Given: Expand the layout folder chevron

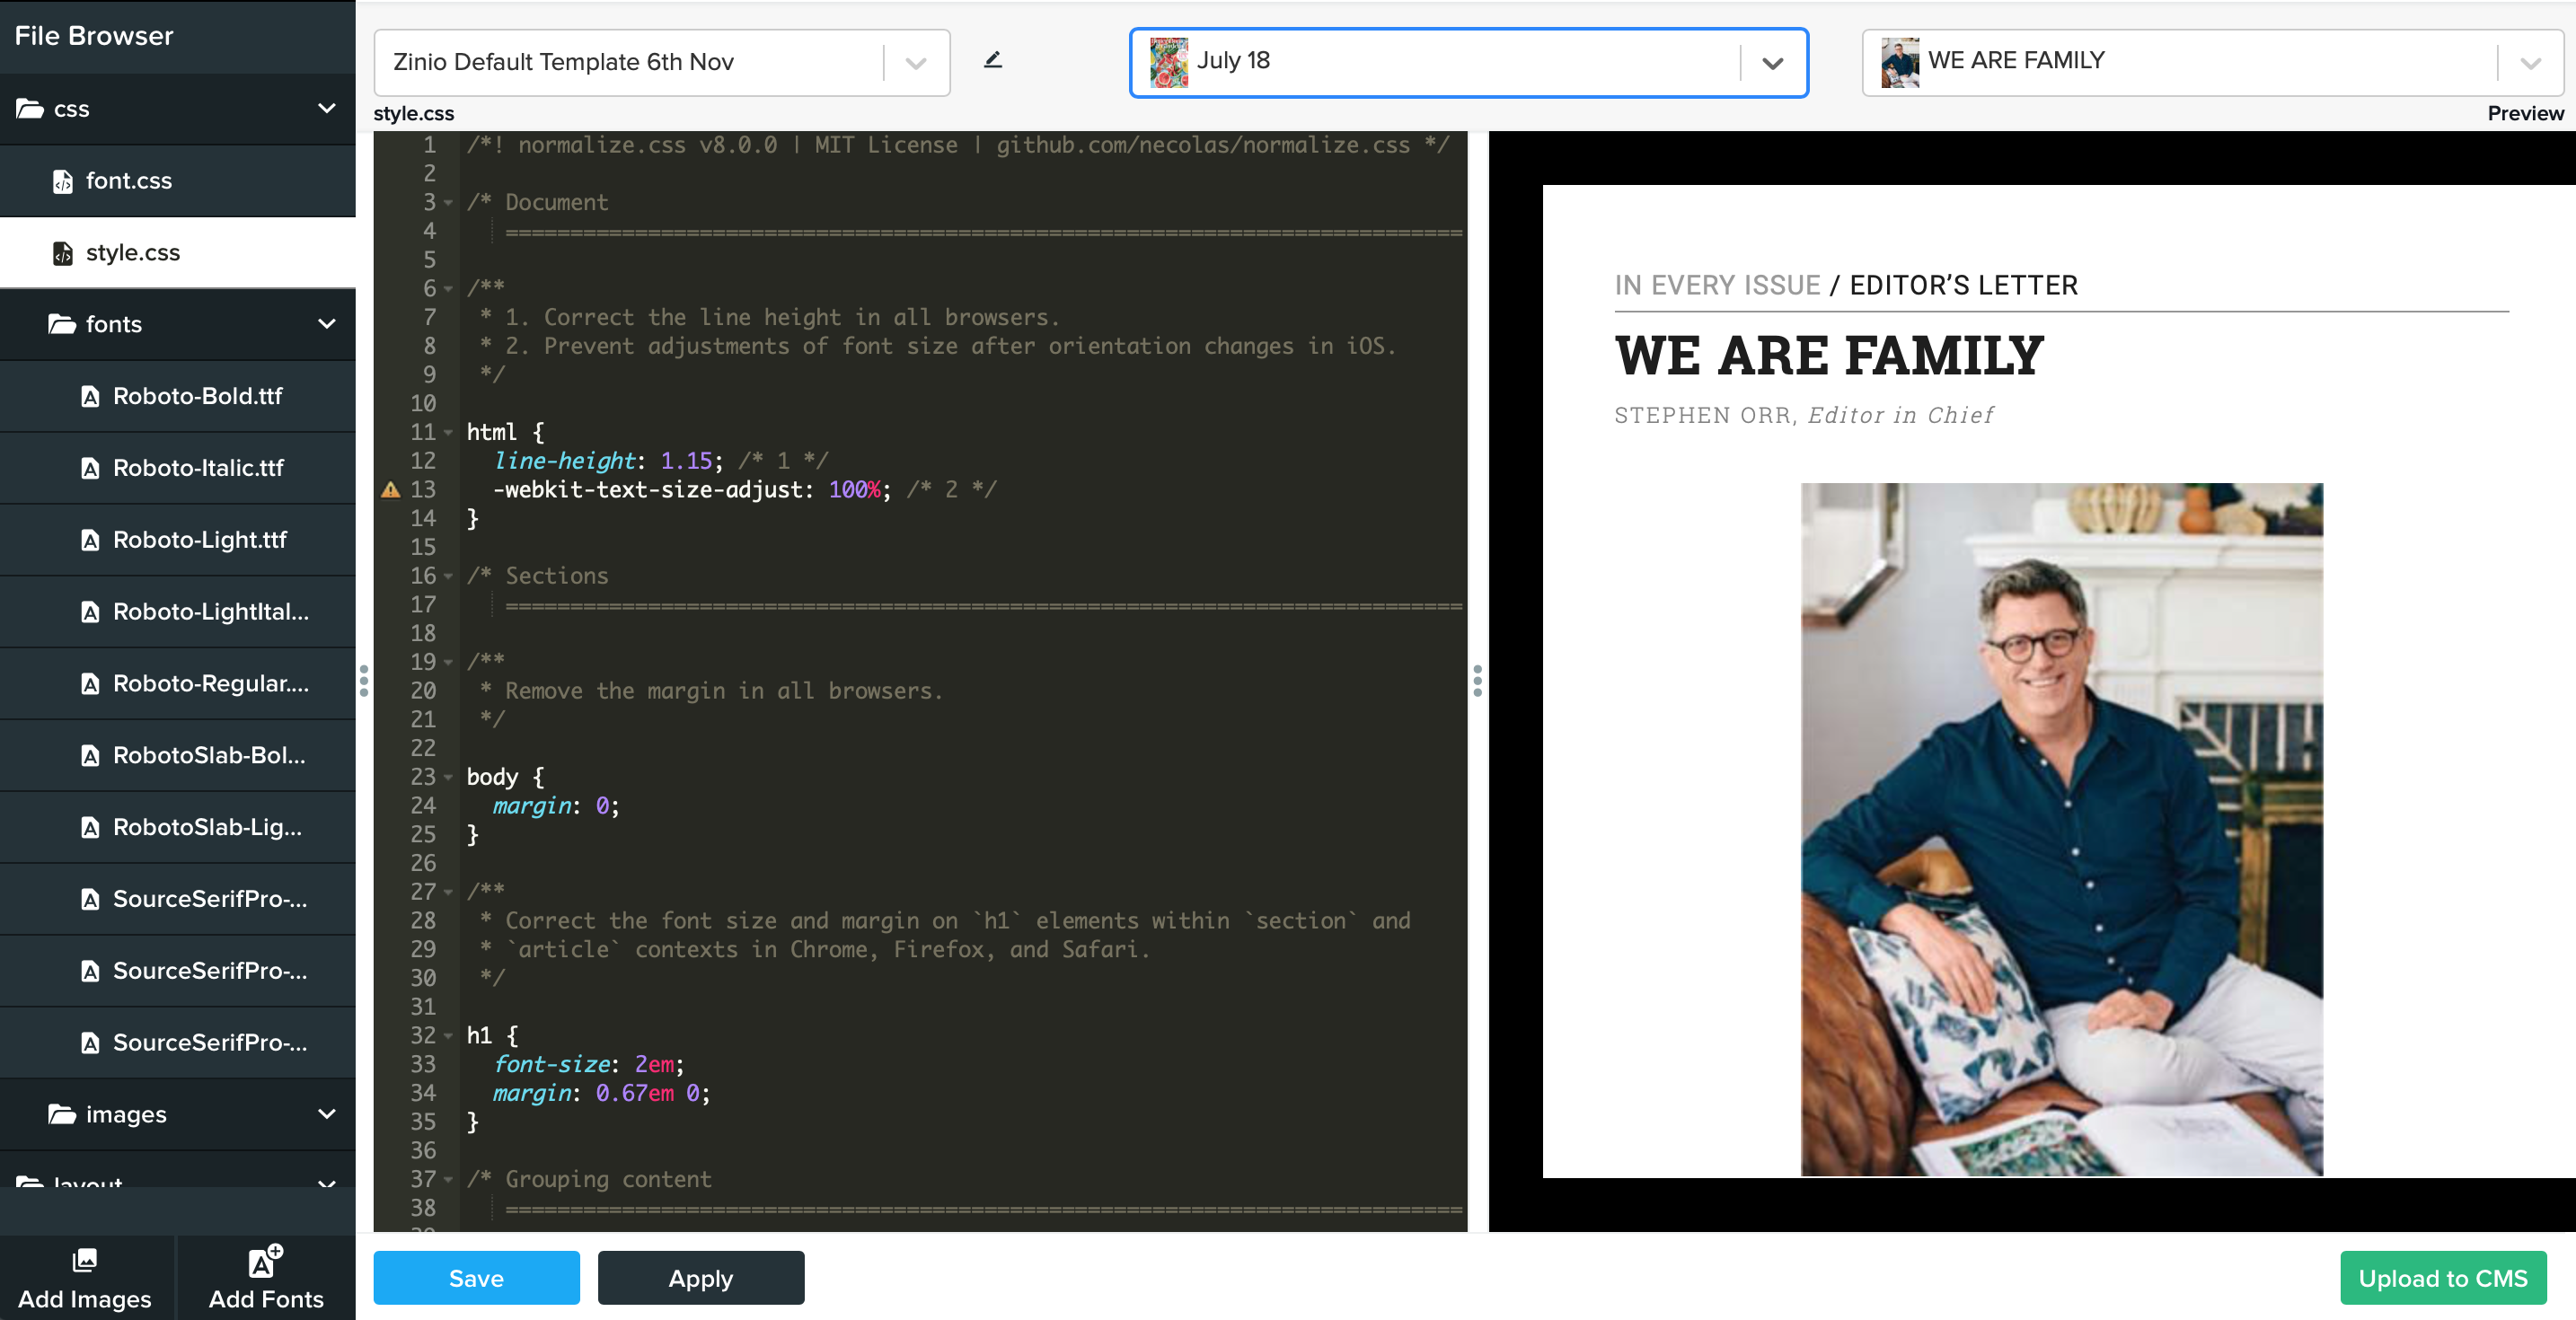Looking at the screenshot, I should (326, 1184).
